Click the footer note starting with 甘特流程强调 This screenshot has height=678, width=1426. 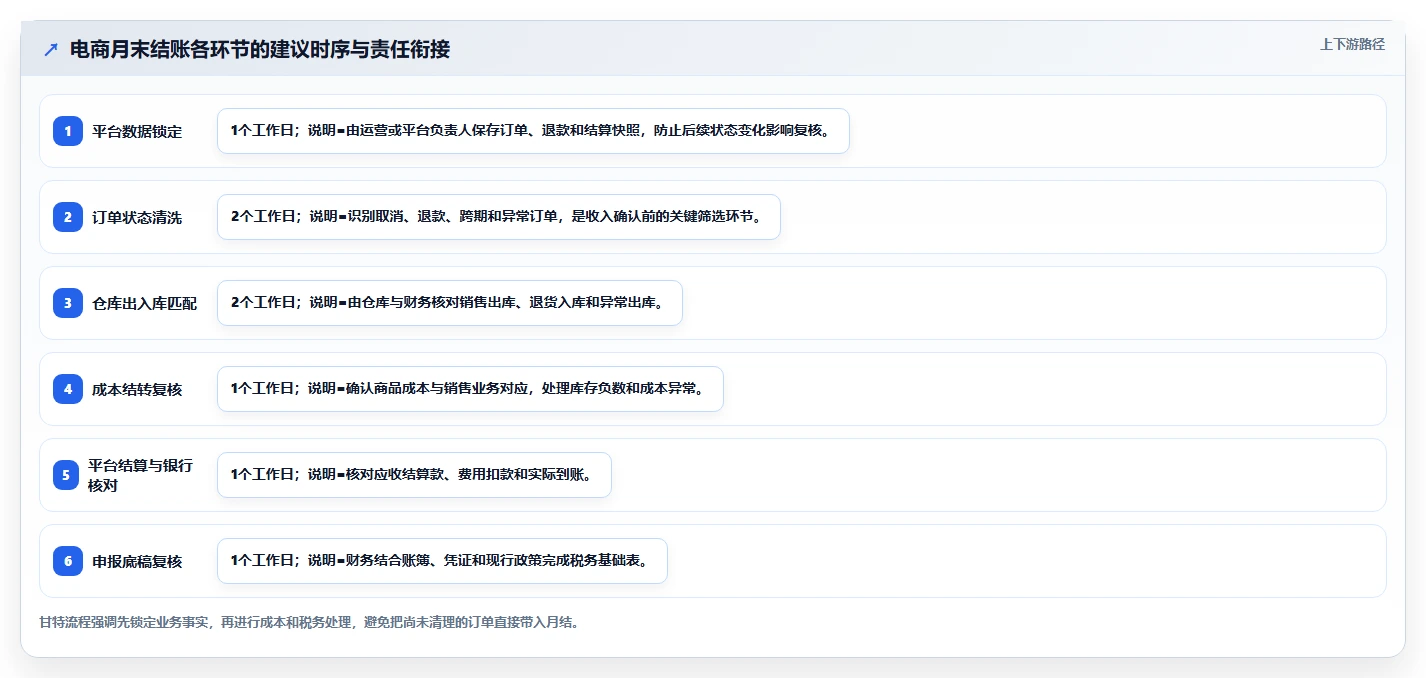[309, 622]
